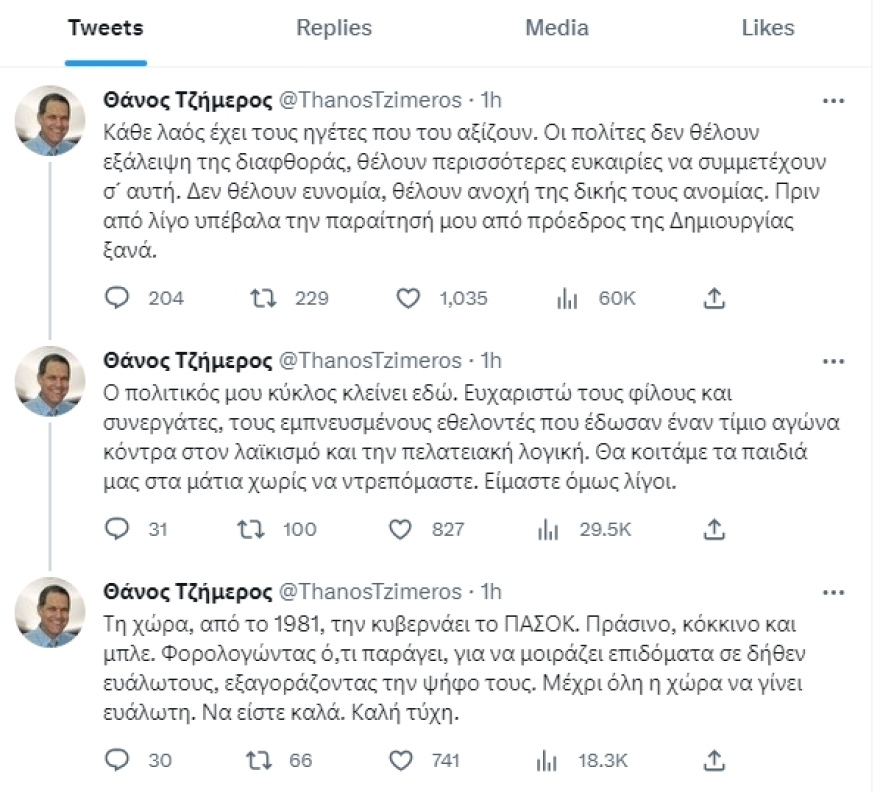880x792 pixels.
Task: Open the three-dot menu on the bottom tweet
Action: point(832,590)
